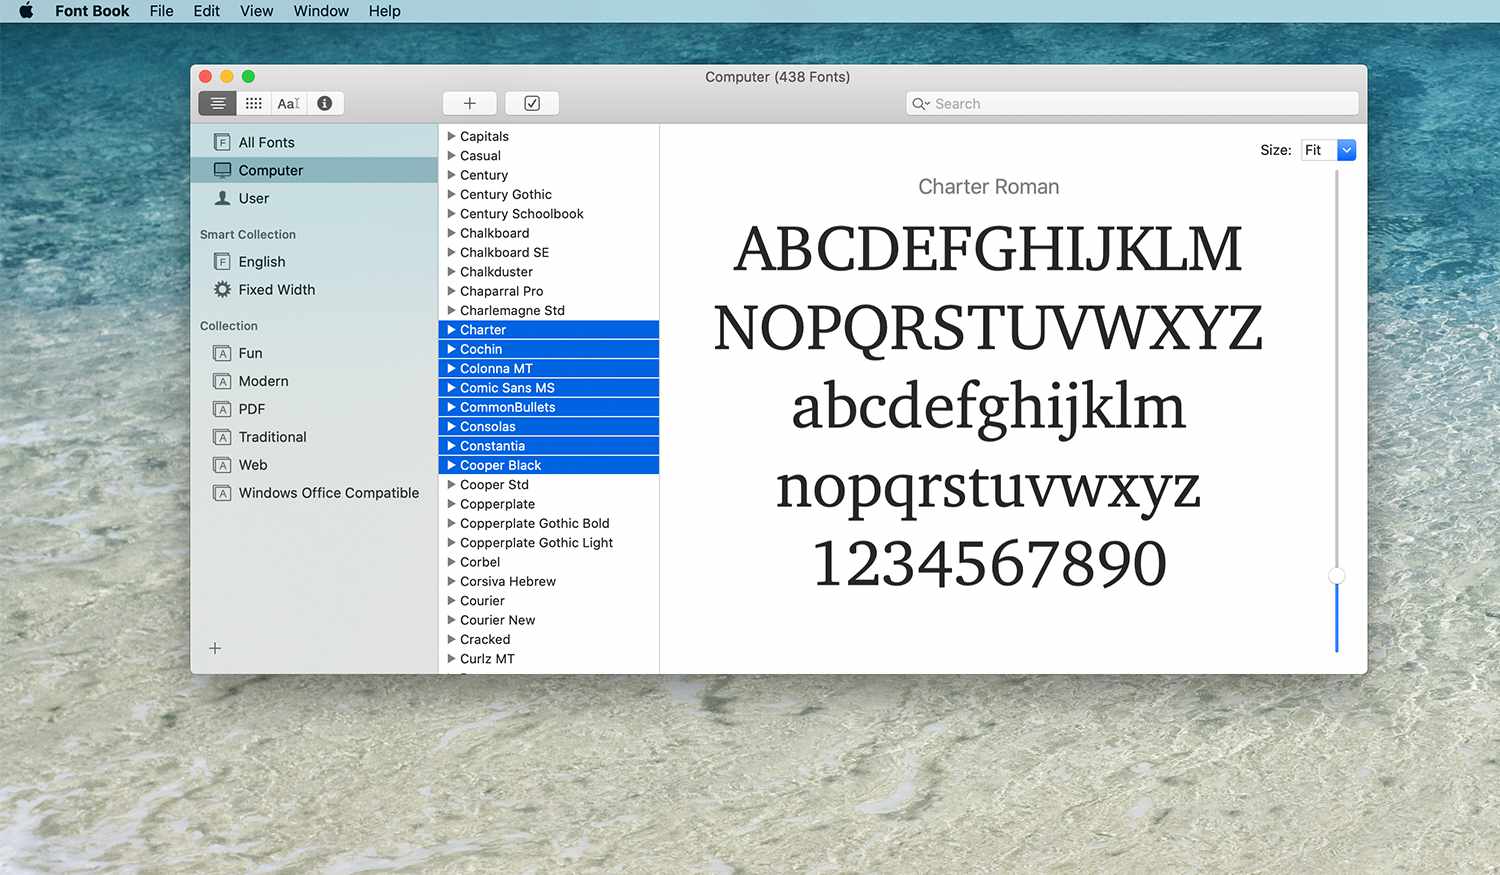Select Century font row
This screenshot has width=1500, height=875.
click(549, 175)
